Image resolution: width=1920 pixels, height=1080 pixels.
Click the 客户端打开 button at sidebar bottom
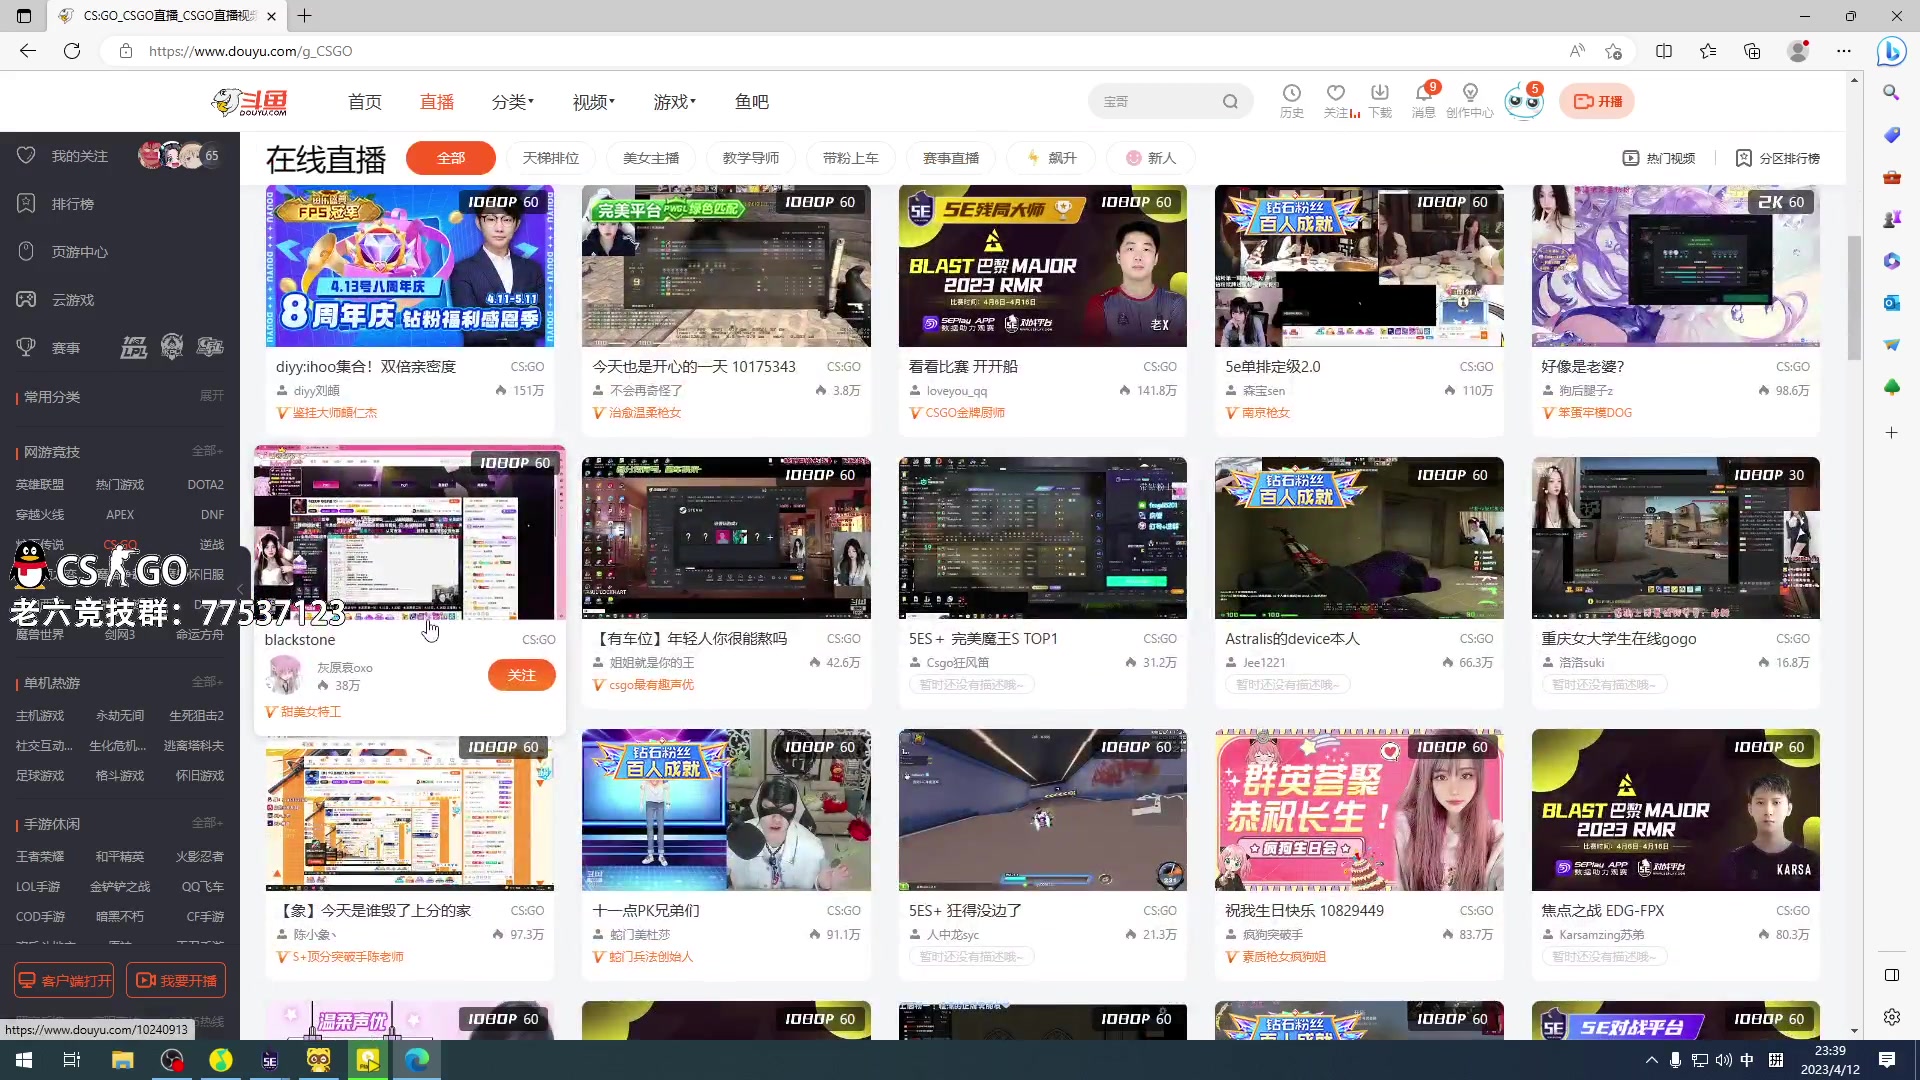pos(63,980)
